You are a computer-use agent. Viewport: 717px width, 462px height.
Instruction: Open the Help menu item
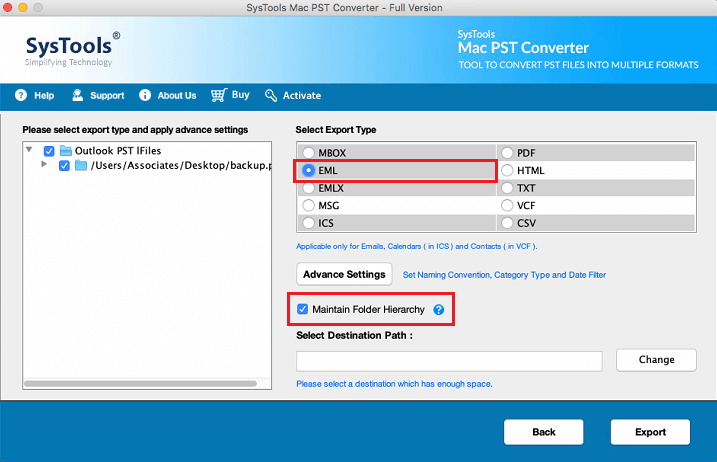35,95
